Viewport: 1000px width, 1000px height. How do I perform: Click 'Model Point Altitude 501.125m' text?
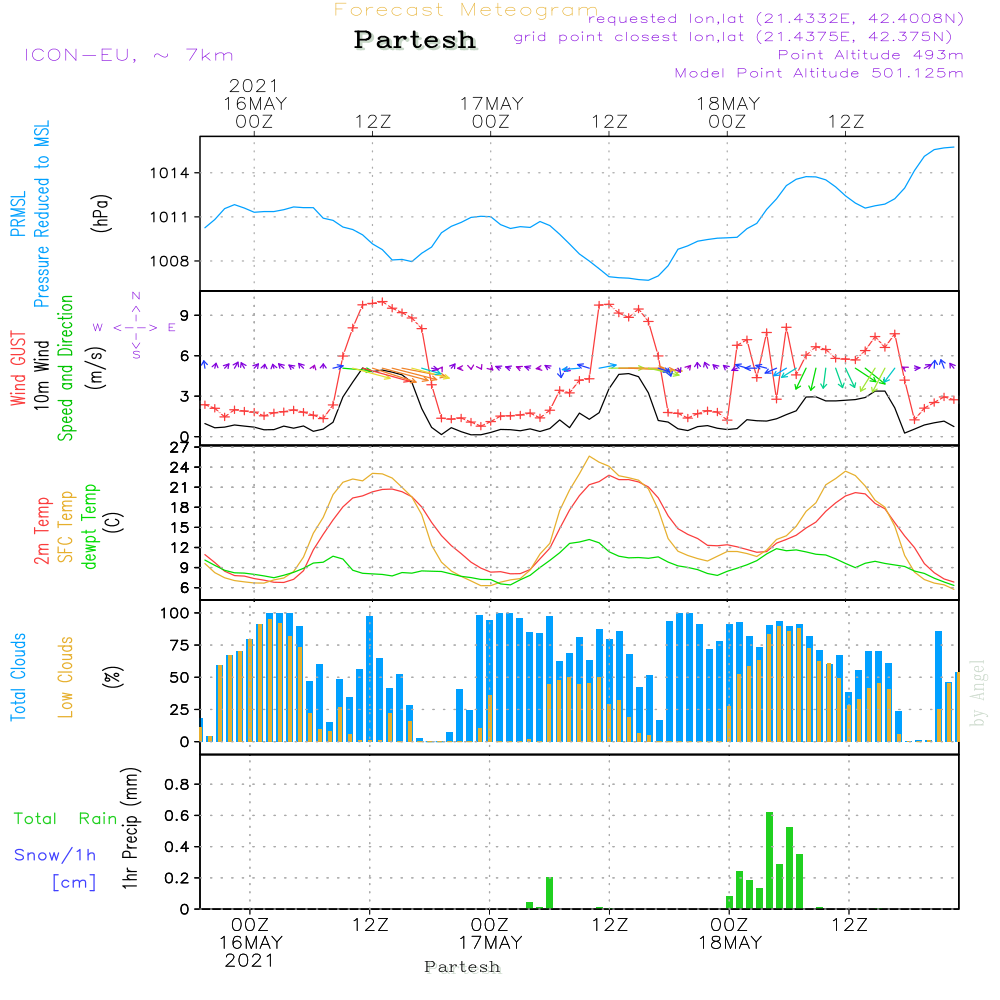pos(819,73)
